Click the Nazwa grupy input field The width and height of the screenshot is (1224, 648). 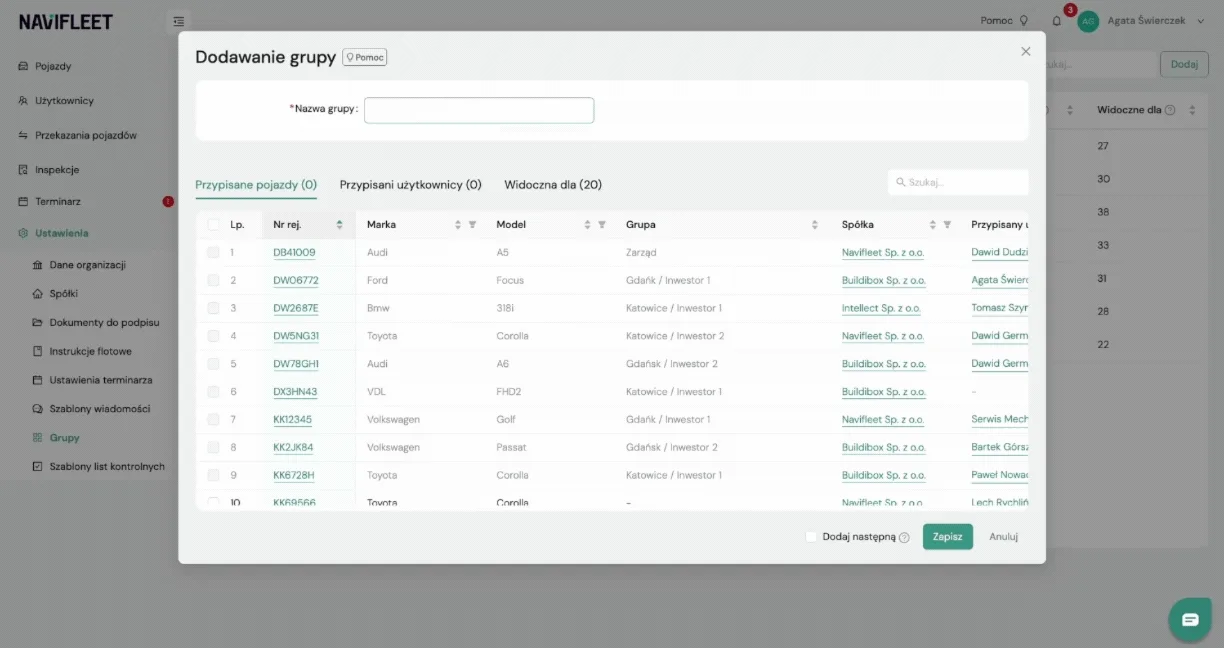click(479, 110)
